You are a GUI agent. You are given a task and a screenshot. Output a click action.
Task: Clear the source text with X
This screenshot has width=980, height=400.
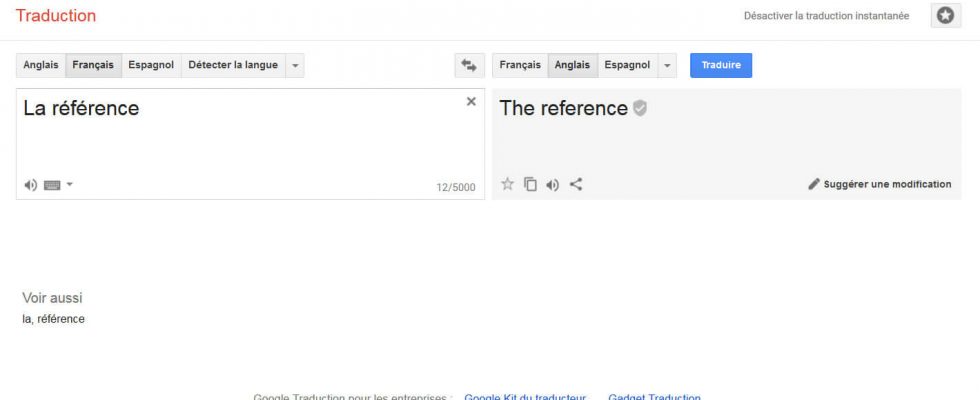[x=471, y=101]
